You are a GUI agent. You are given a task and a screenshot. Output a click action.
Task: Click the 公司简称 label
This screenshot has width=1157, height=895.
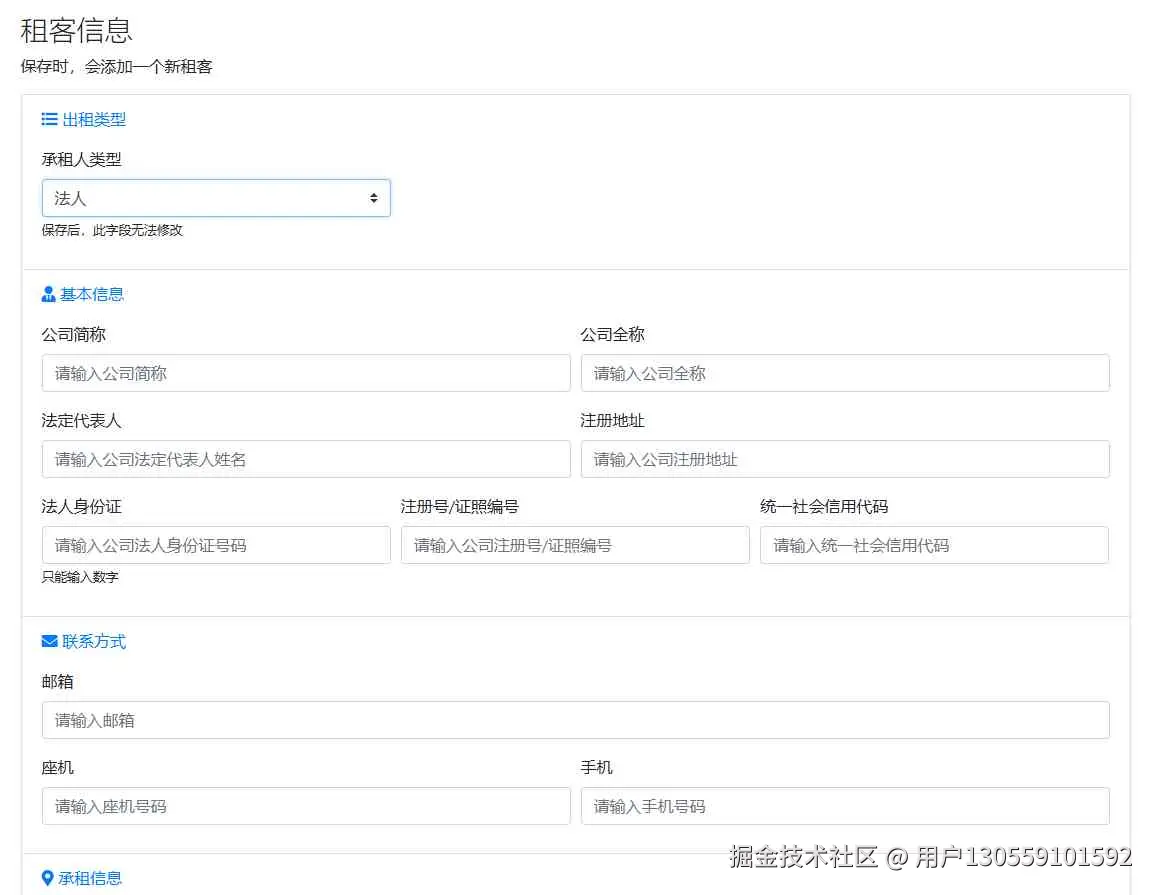[73, 334]
